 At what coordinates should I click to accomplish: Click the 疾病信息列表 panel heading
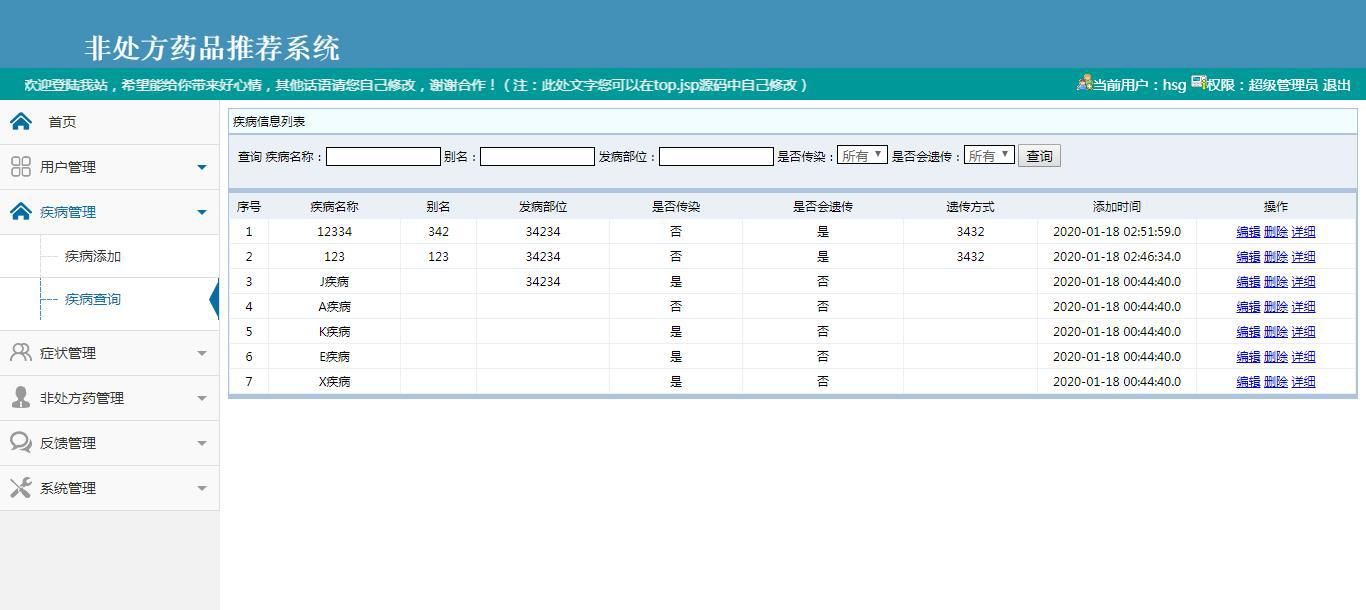point(269,121)
